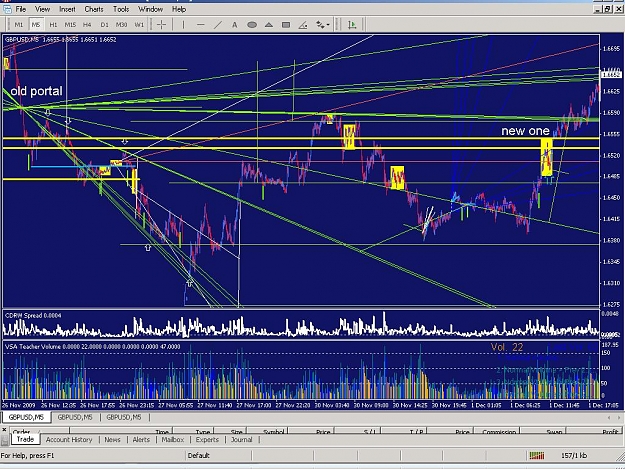
Task: Click the 'Default' profile in status bar
Action: click(x=199, y=455)
